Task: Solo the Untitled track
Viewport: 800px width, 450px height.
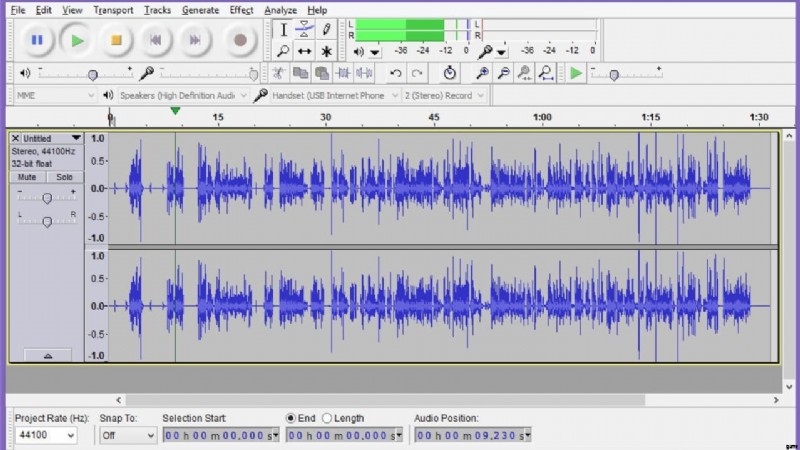Action: coord(64,176)
